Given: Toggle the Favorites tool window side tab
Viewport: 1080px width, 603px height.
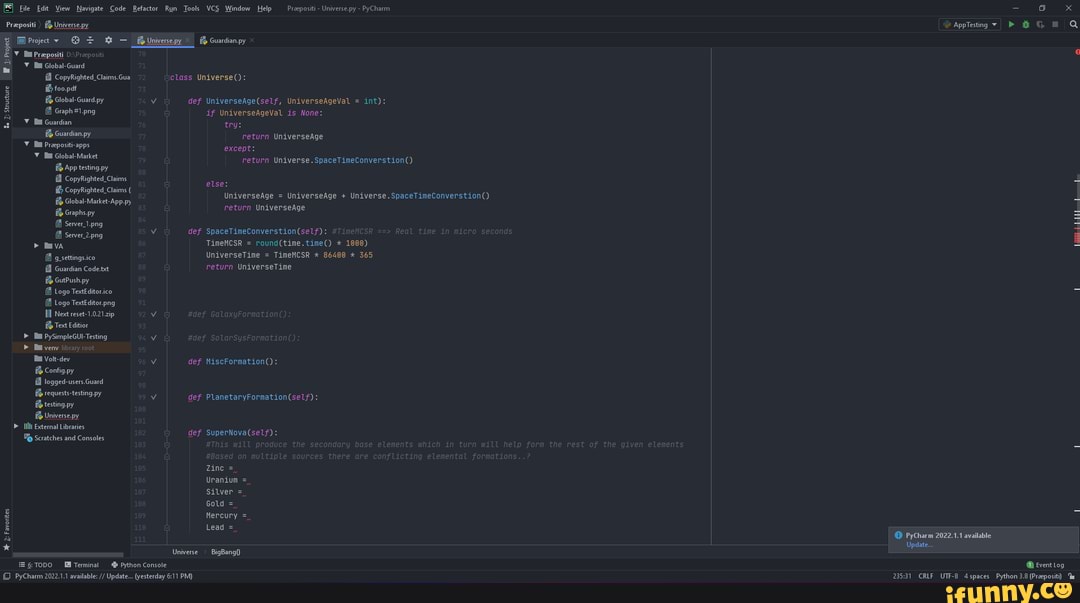Looking at the screenshot, I should (6, 526).
